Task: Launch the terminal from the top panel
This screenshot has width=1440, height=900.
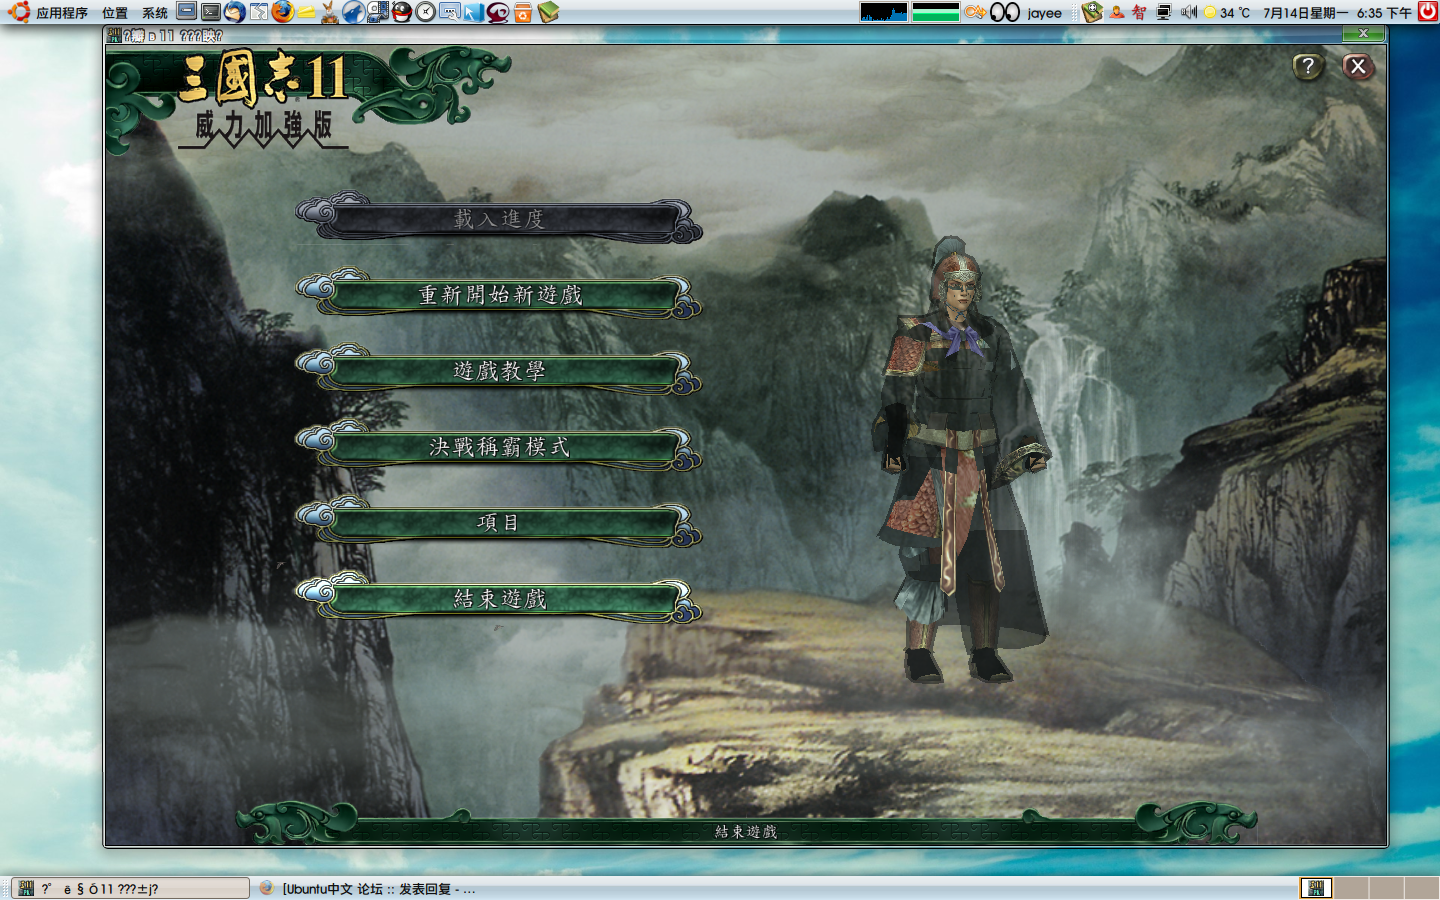Action: pyautogui.click(x=211, y=12)
